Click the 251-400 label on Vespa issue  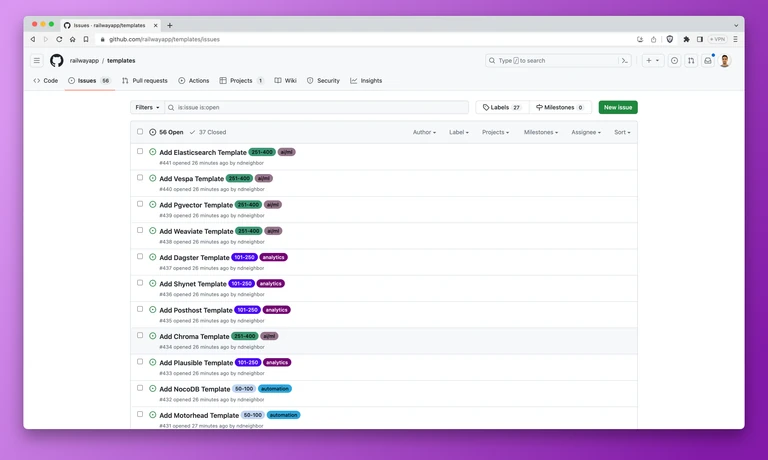(240, 178)
